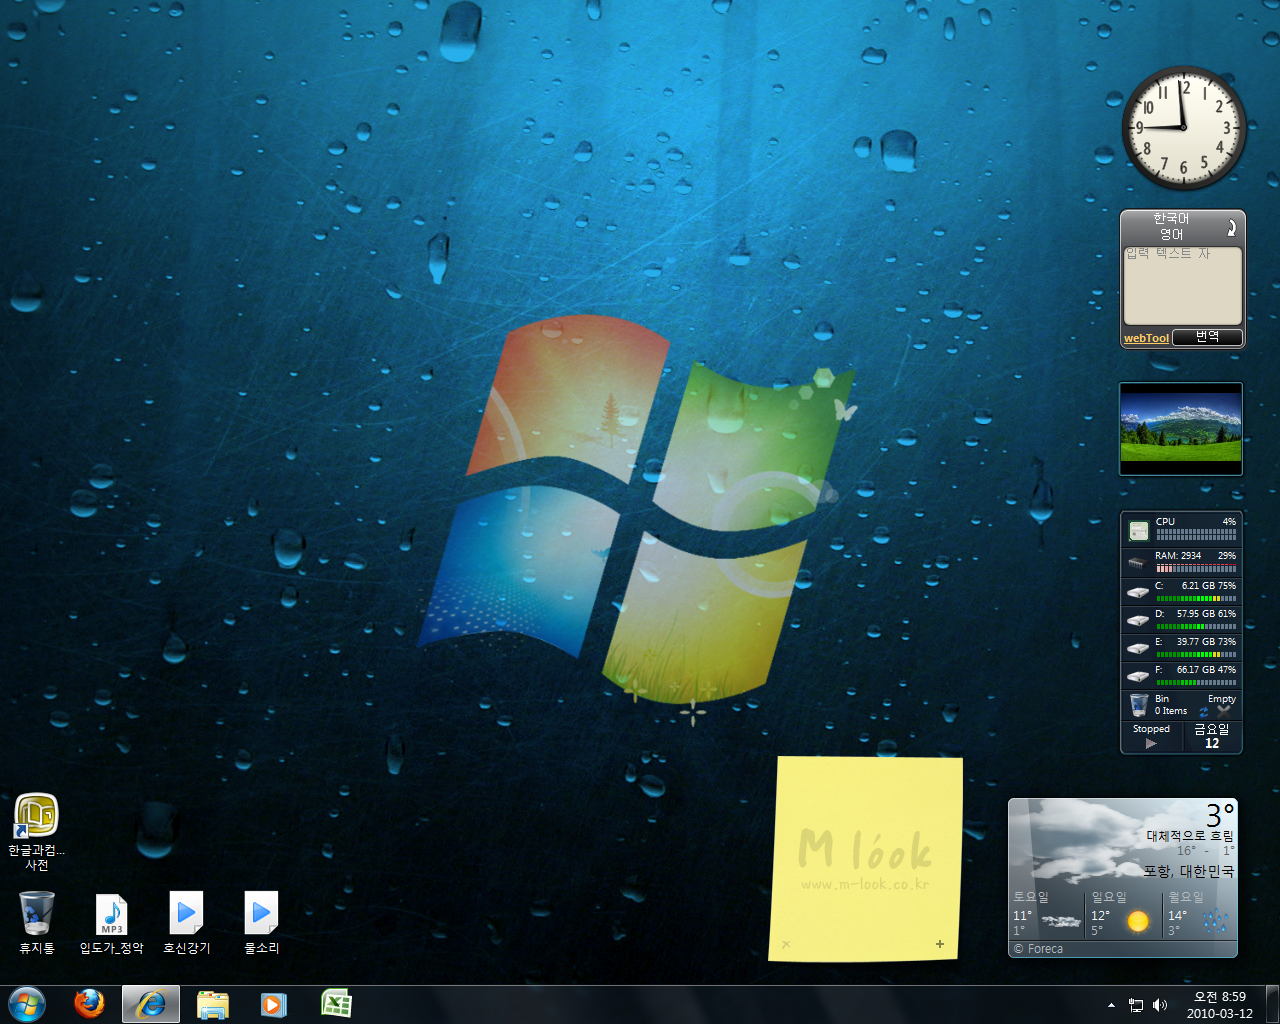The image size is (1280, 1024).
Task: Open Excel from the taskbar
Action: 336,1003
